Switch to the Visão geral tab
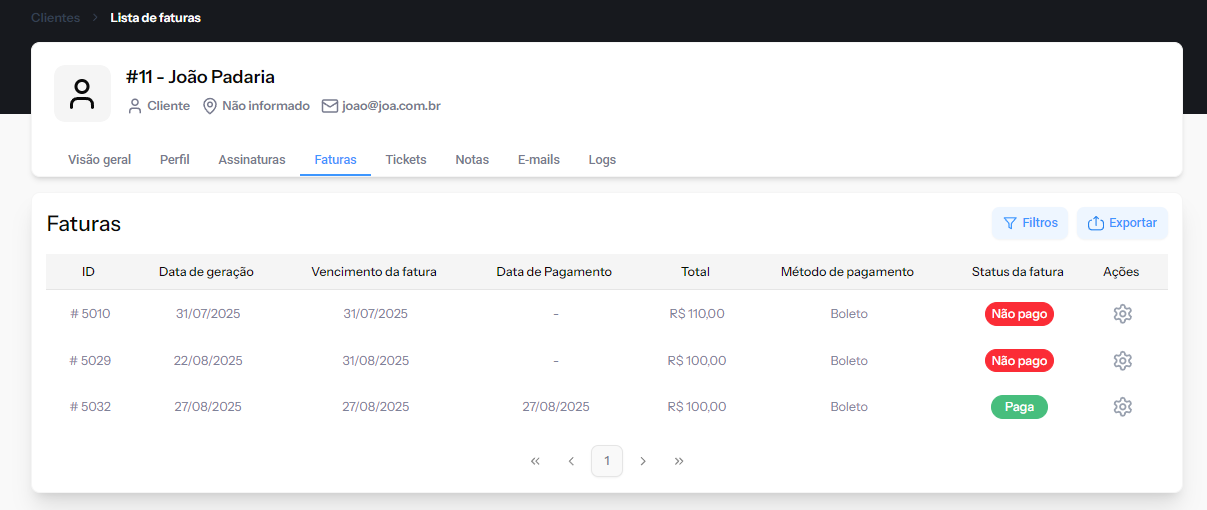1207x510 pixels. 99,160
